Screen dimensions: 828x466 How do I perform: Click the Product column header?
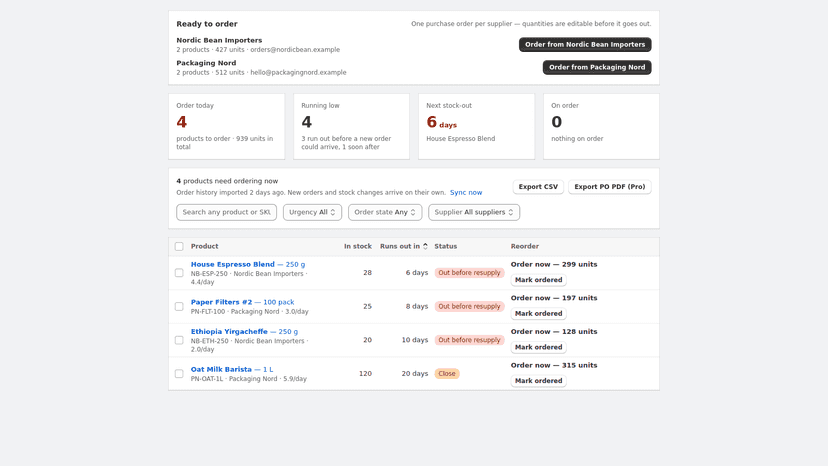pos(204,246)
